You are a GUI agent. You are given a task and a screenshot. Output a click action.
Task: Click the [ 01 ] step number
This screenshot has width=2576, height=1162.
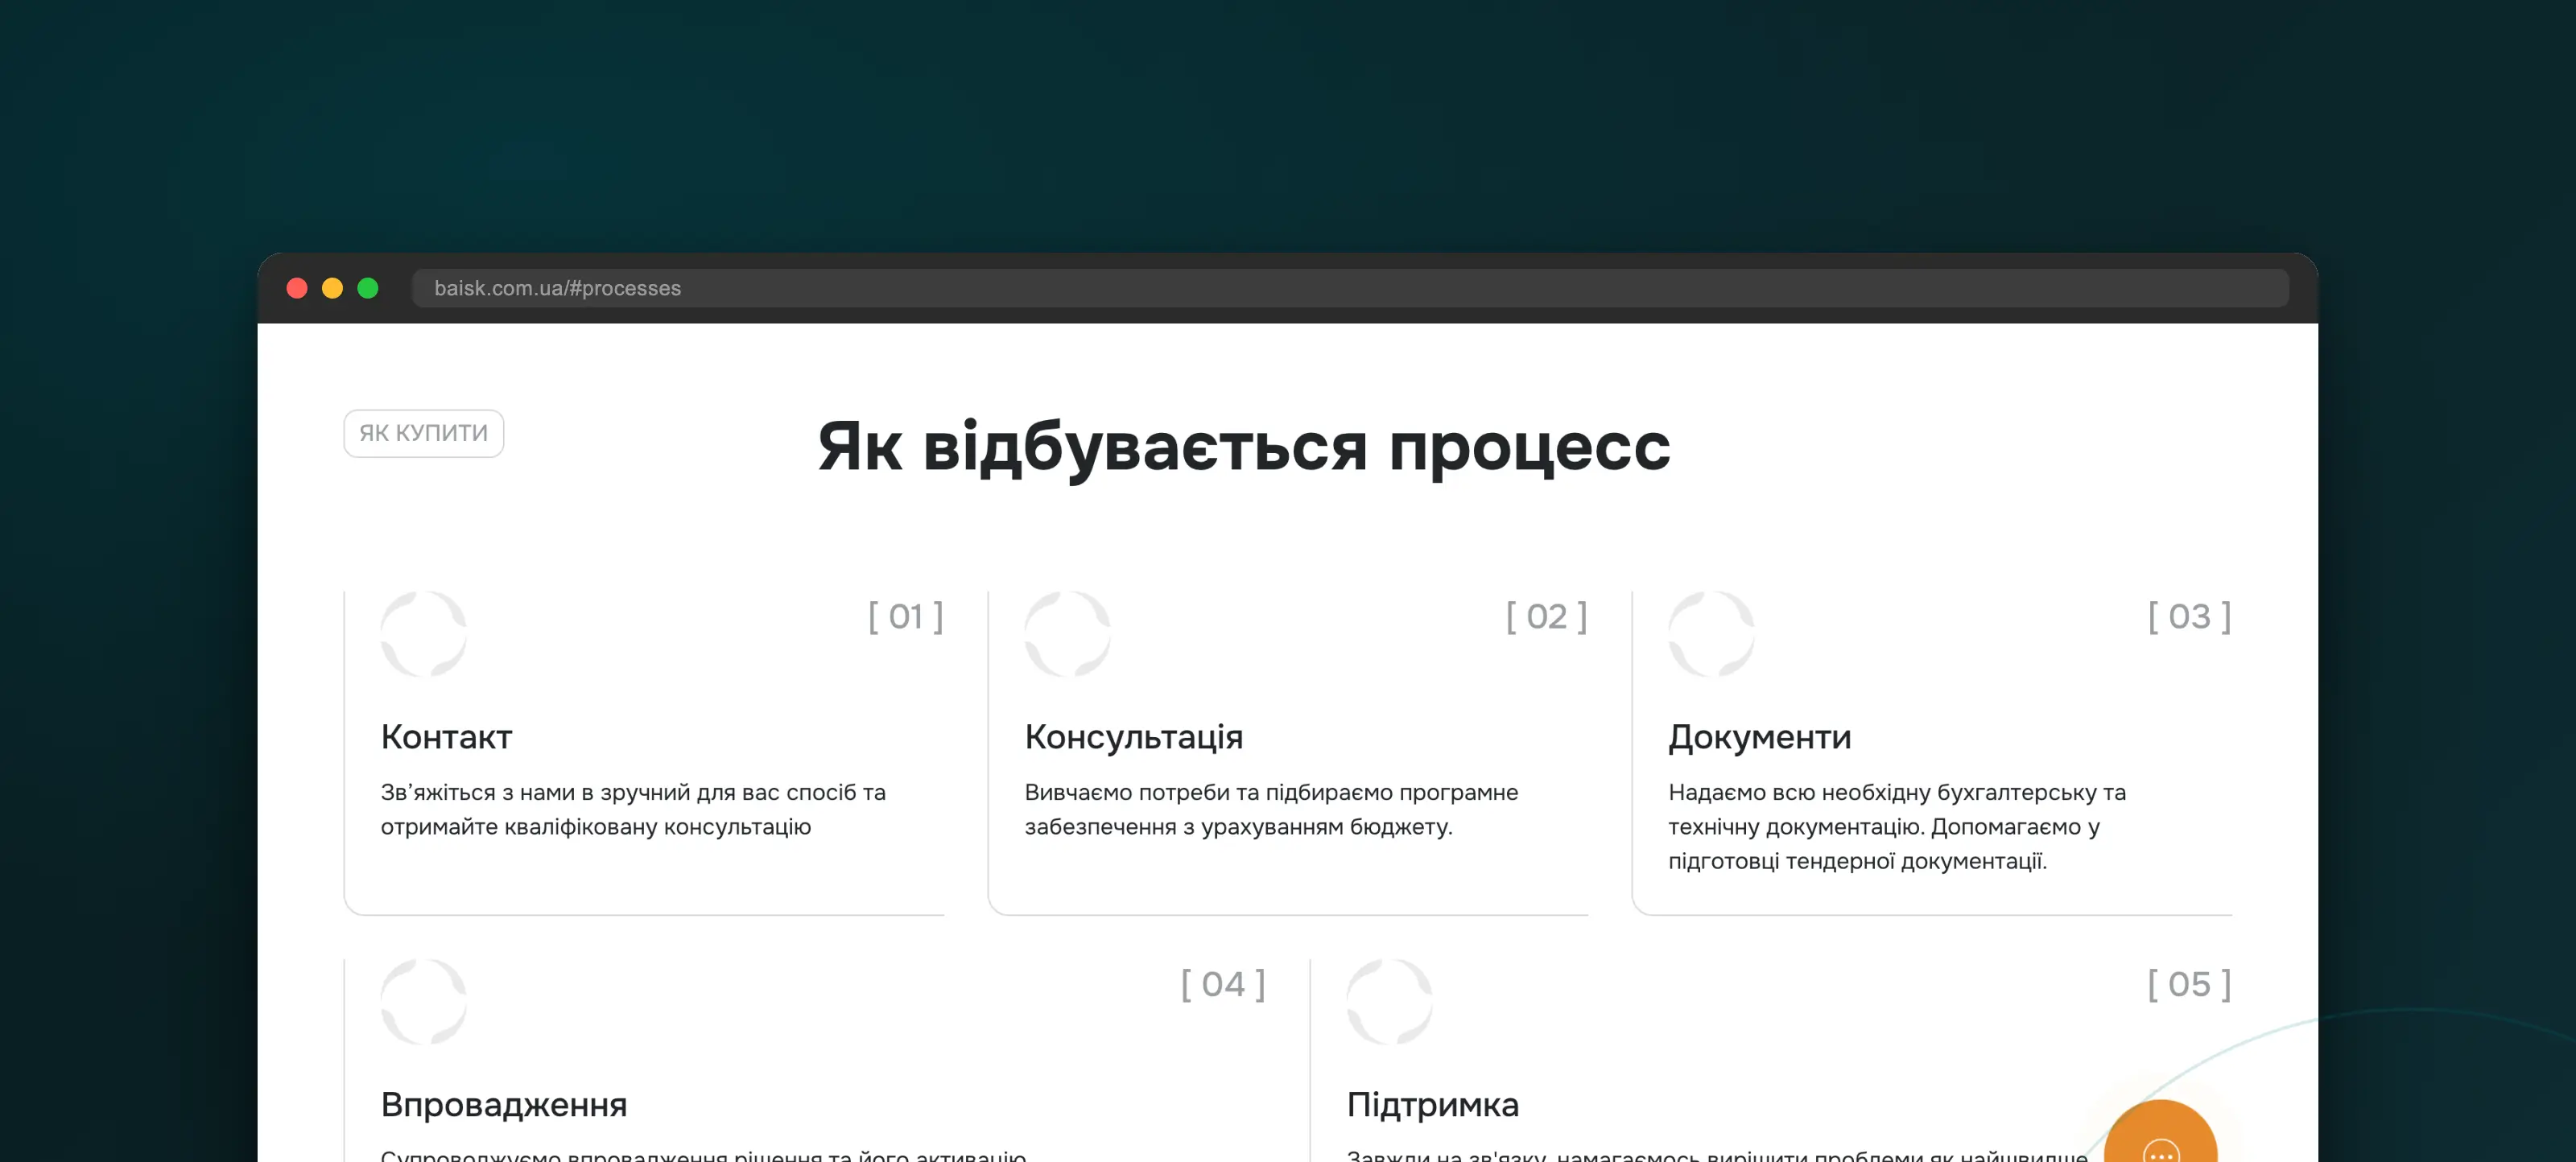point(906,616)
